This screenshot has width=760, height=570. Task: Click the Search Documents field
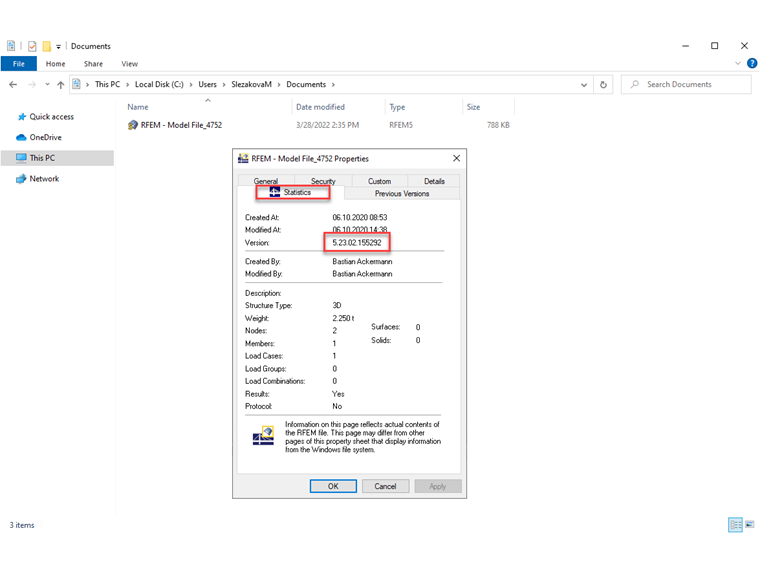[x=686, y=84]
